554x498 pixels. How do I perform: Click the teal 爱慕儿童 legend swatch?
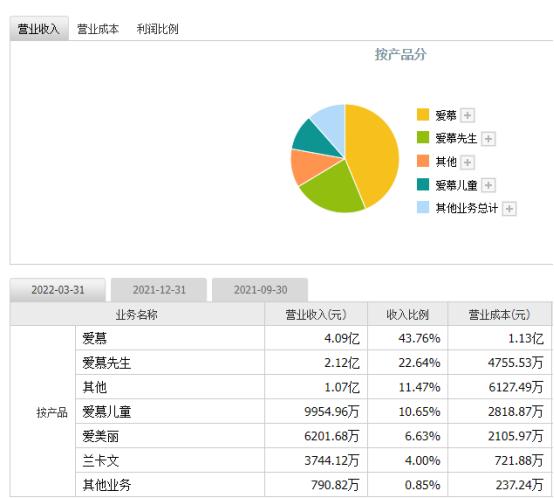(x=423, y=184)
